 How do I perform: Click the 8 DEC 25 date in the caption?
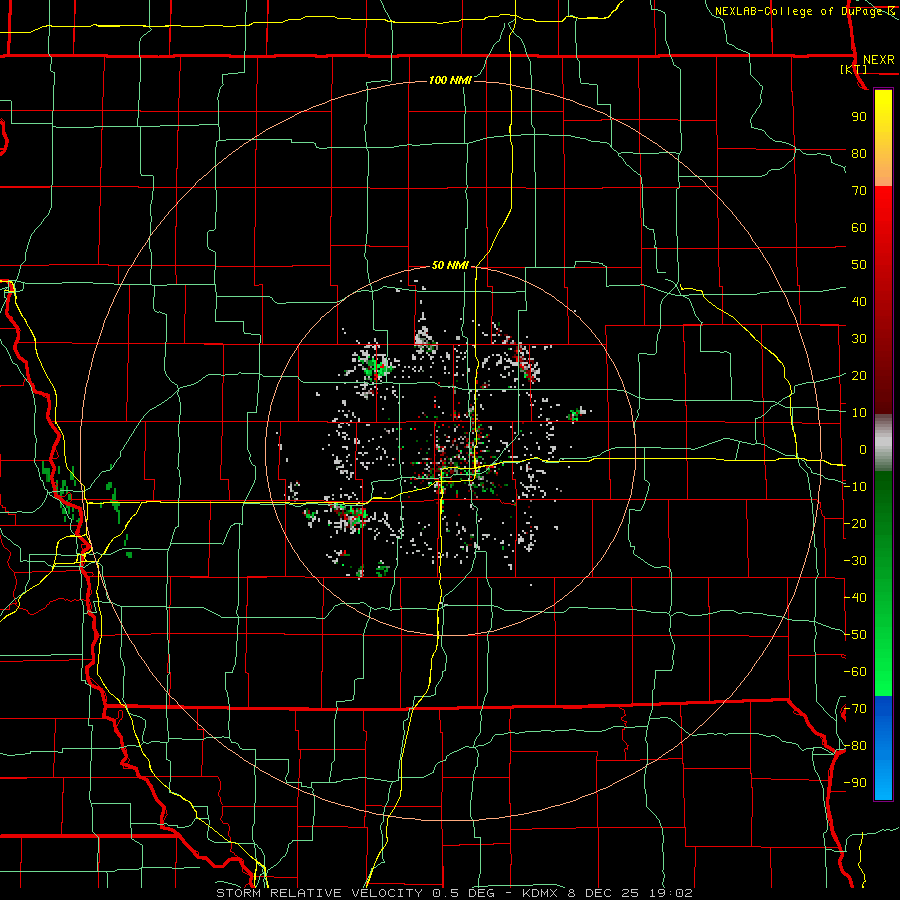pos(606,893)
